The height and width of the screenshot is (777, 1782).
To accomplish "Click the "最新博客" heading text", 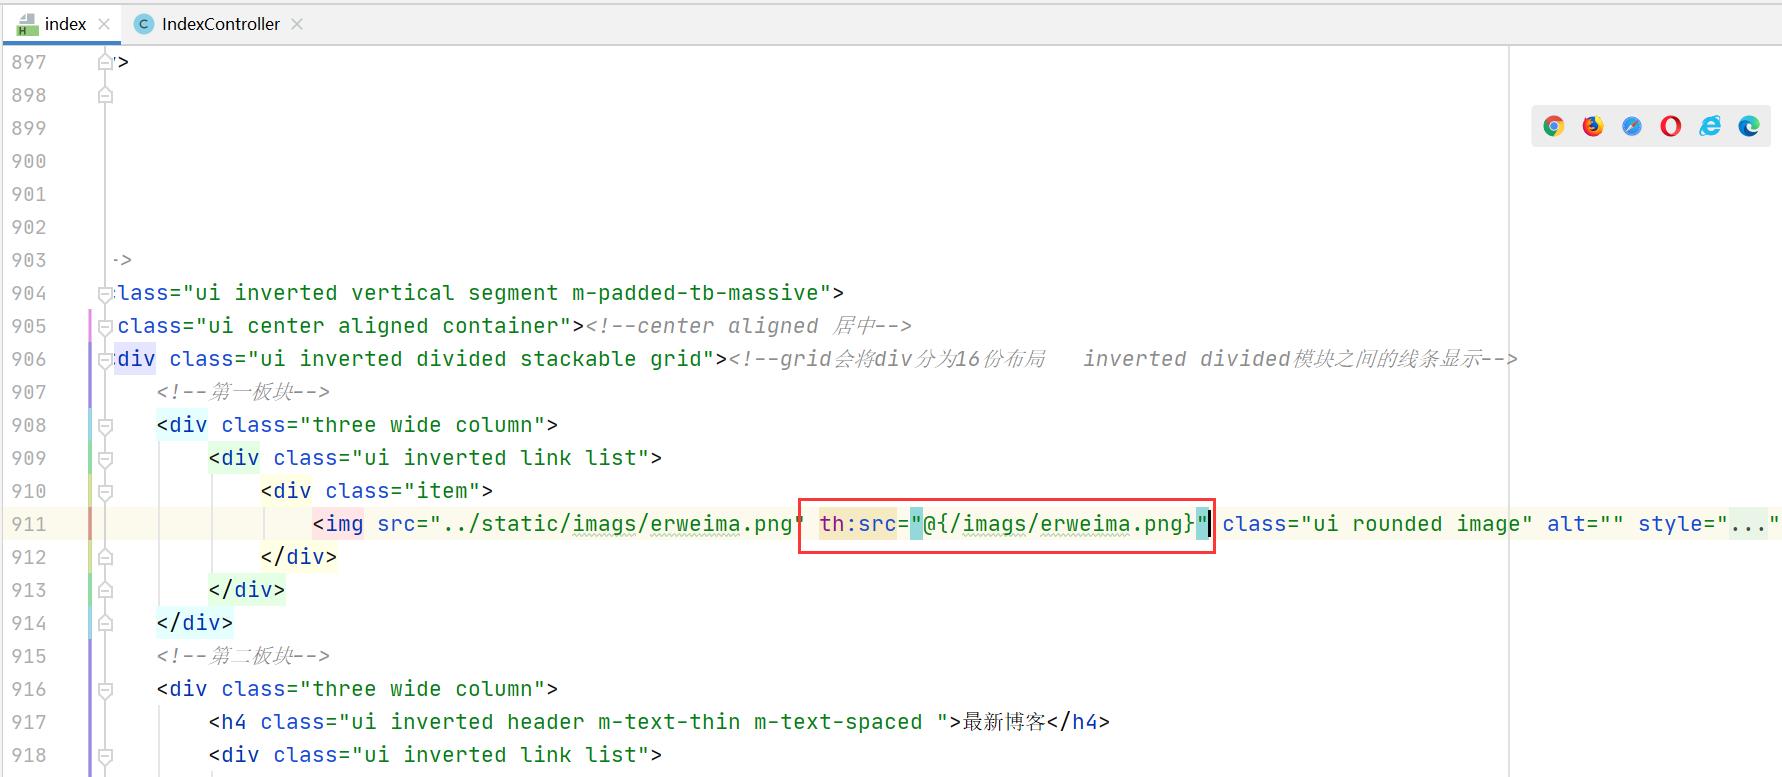I will 1004,722.
